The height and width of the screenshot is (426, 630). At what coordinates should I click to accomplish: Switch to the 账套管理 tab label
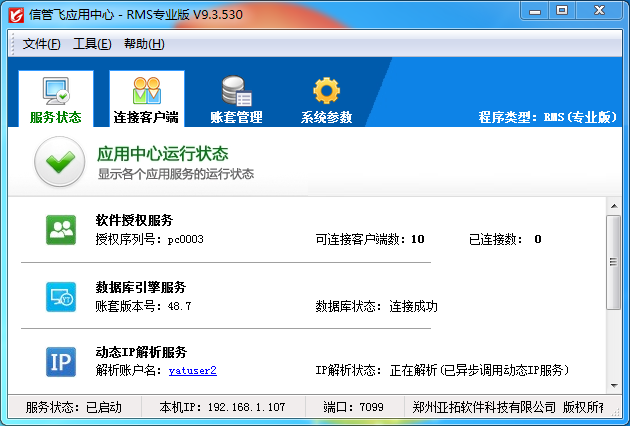[x=236, y=117]
